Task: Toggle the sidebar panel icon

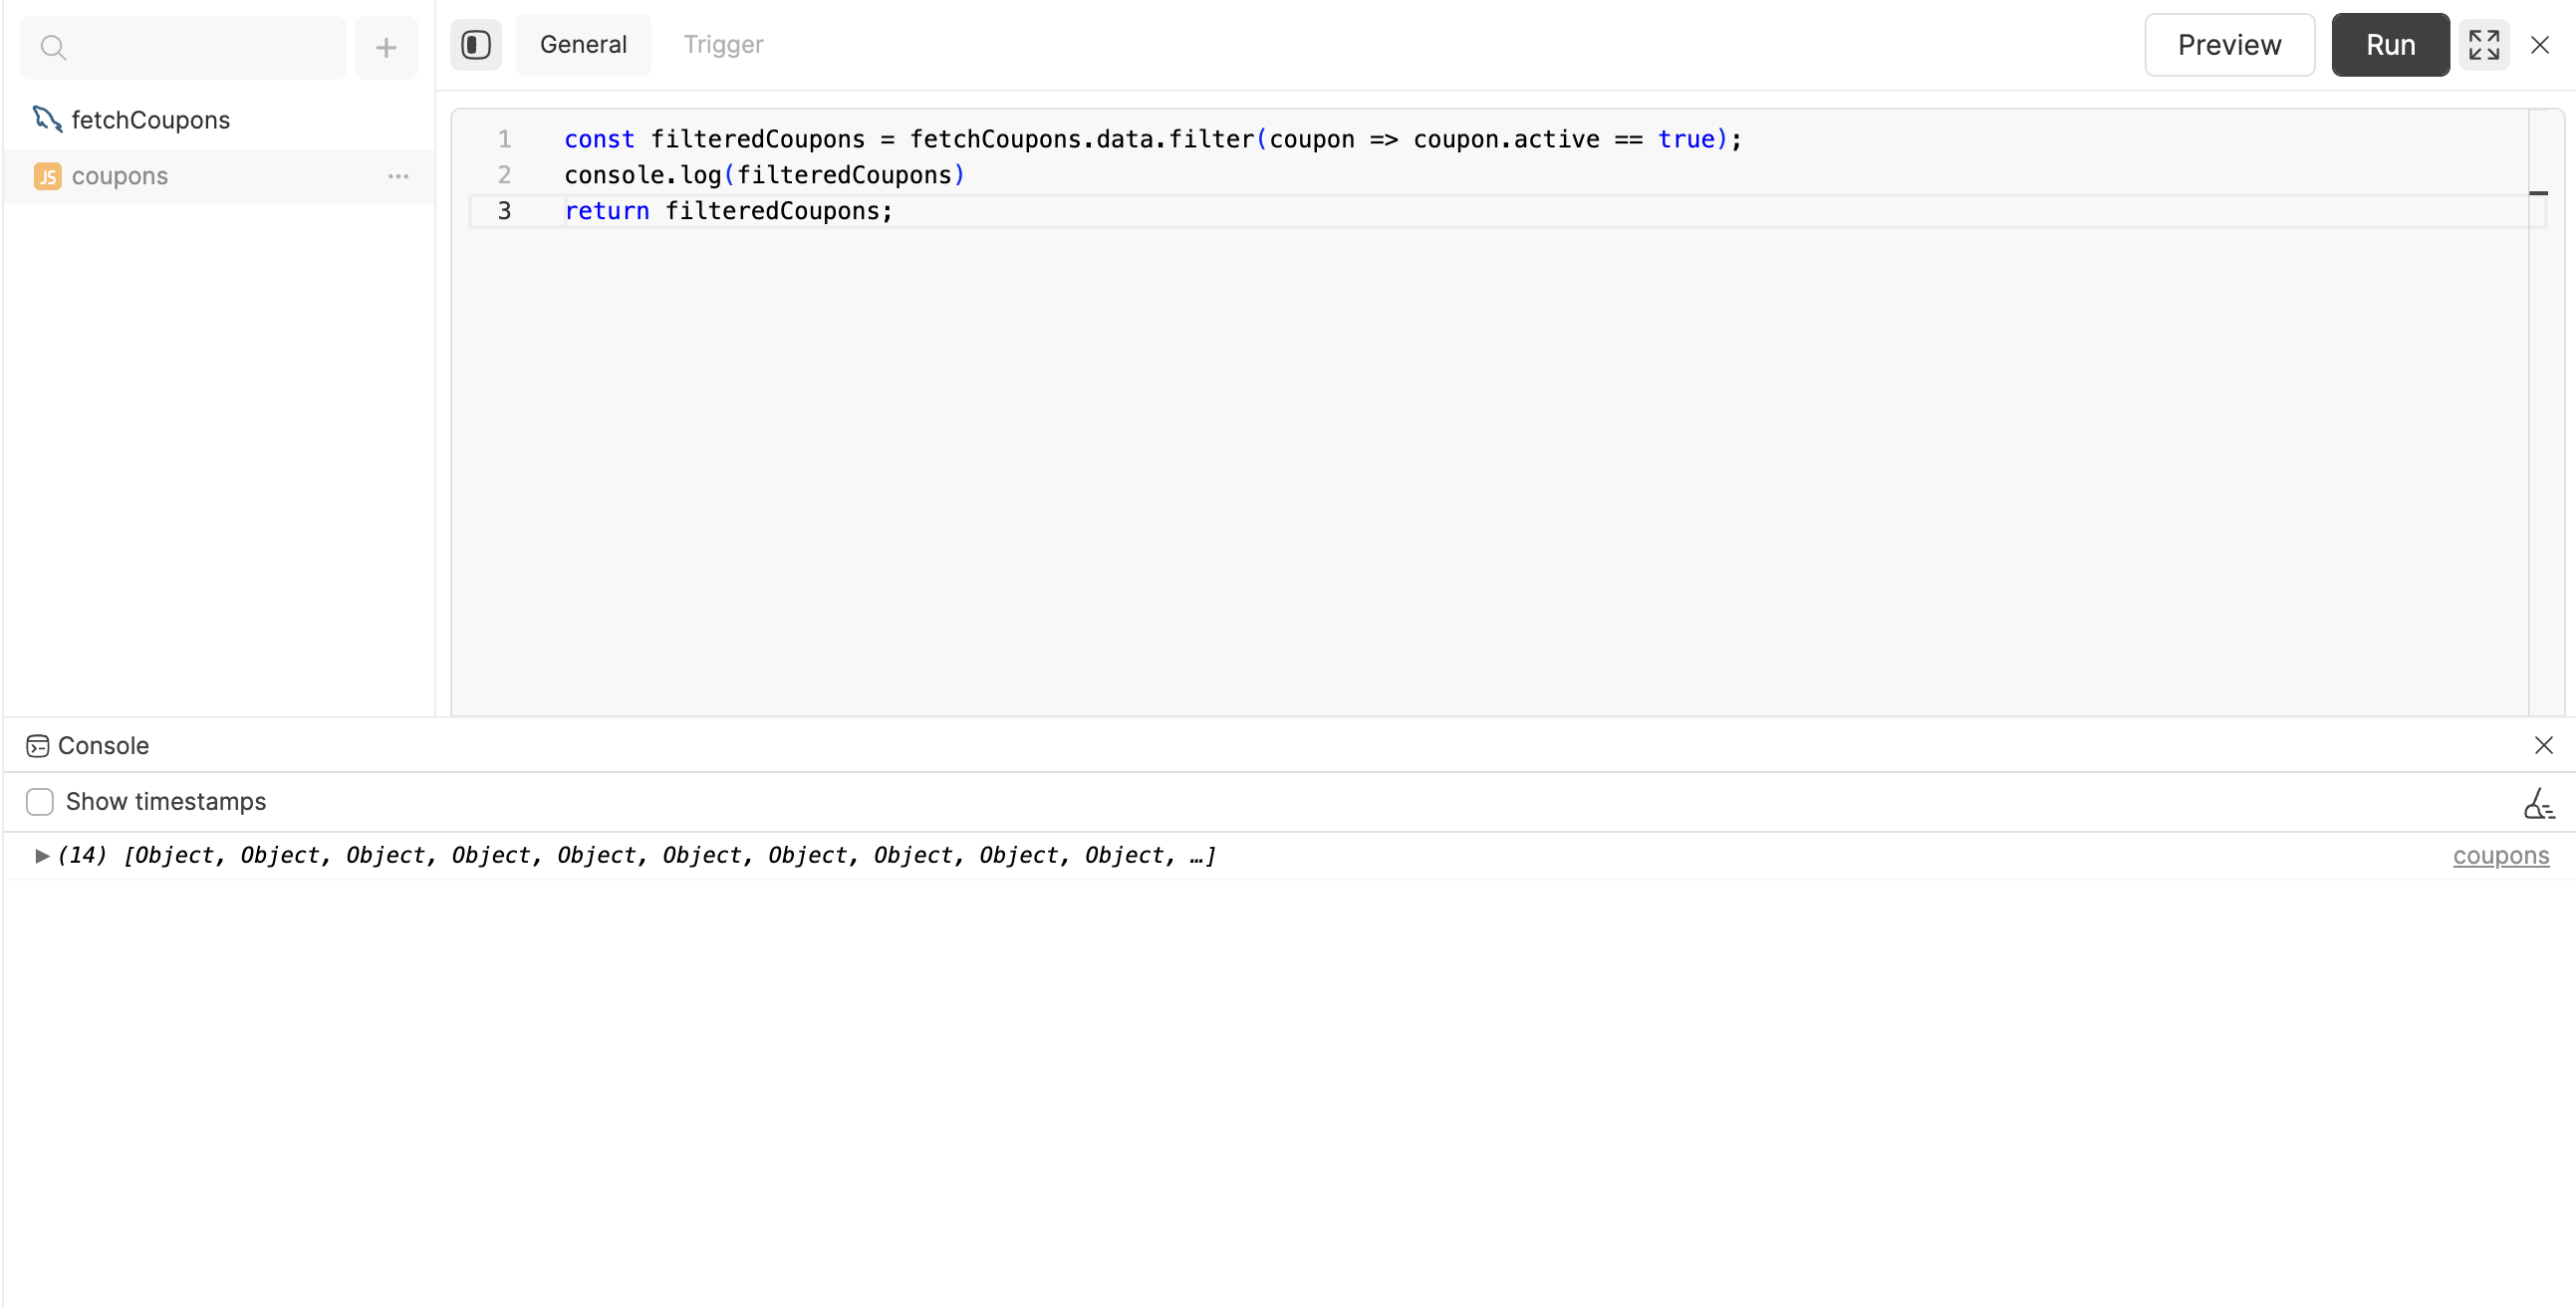Action: (476, 45)
